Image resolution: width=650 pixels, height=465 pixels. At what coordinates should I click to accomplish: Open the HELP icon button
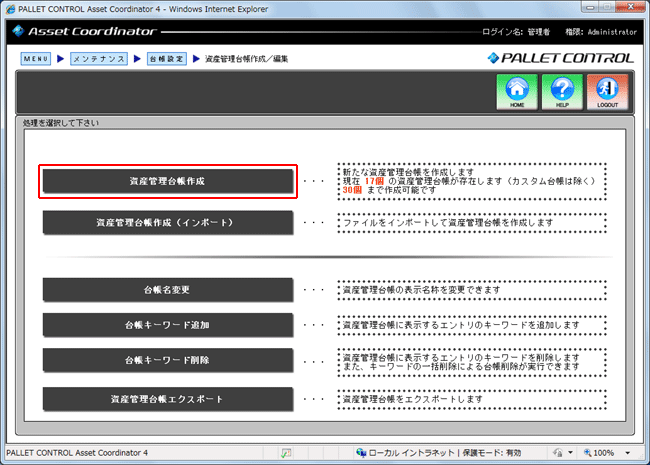562,92
